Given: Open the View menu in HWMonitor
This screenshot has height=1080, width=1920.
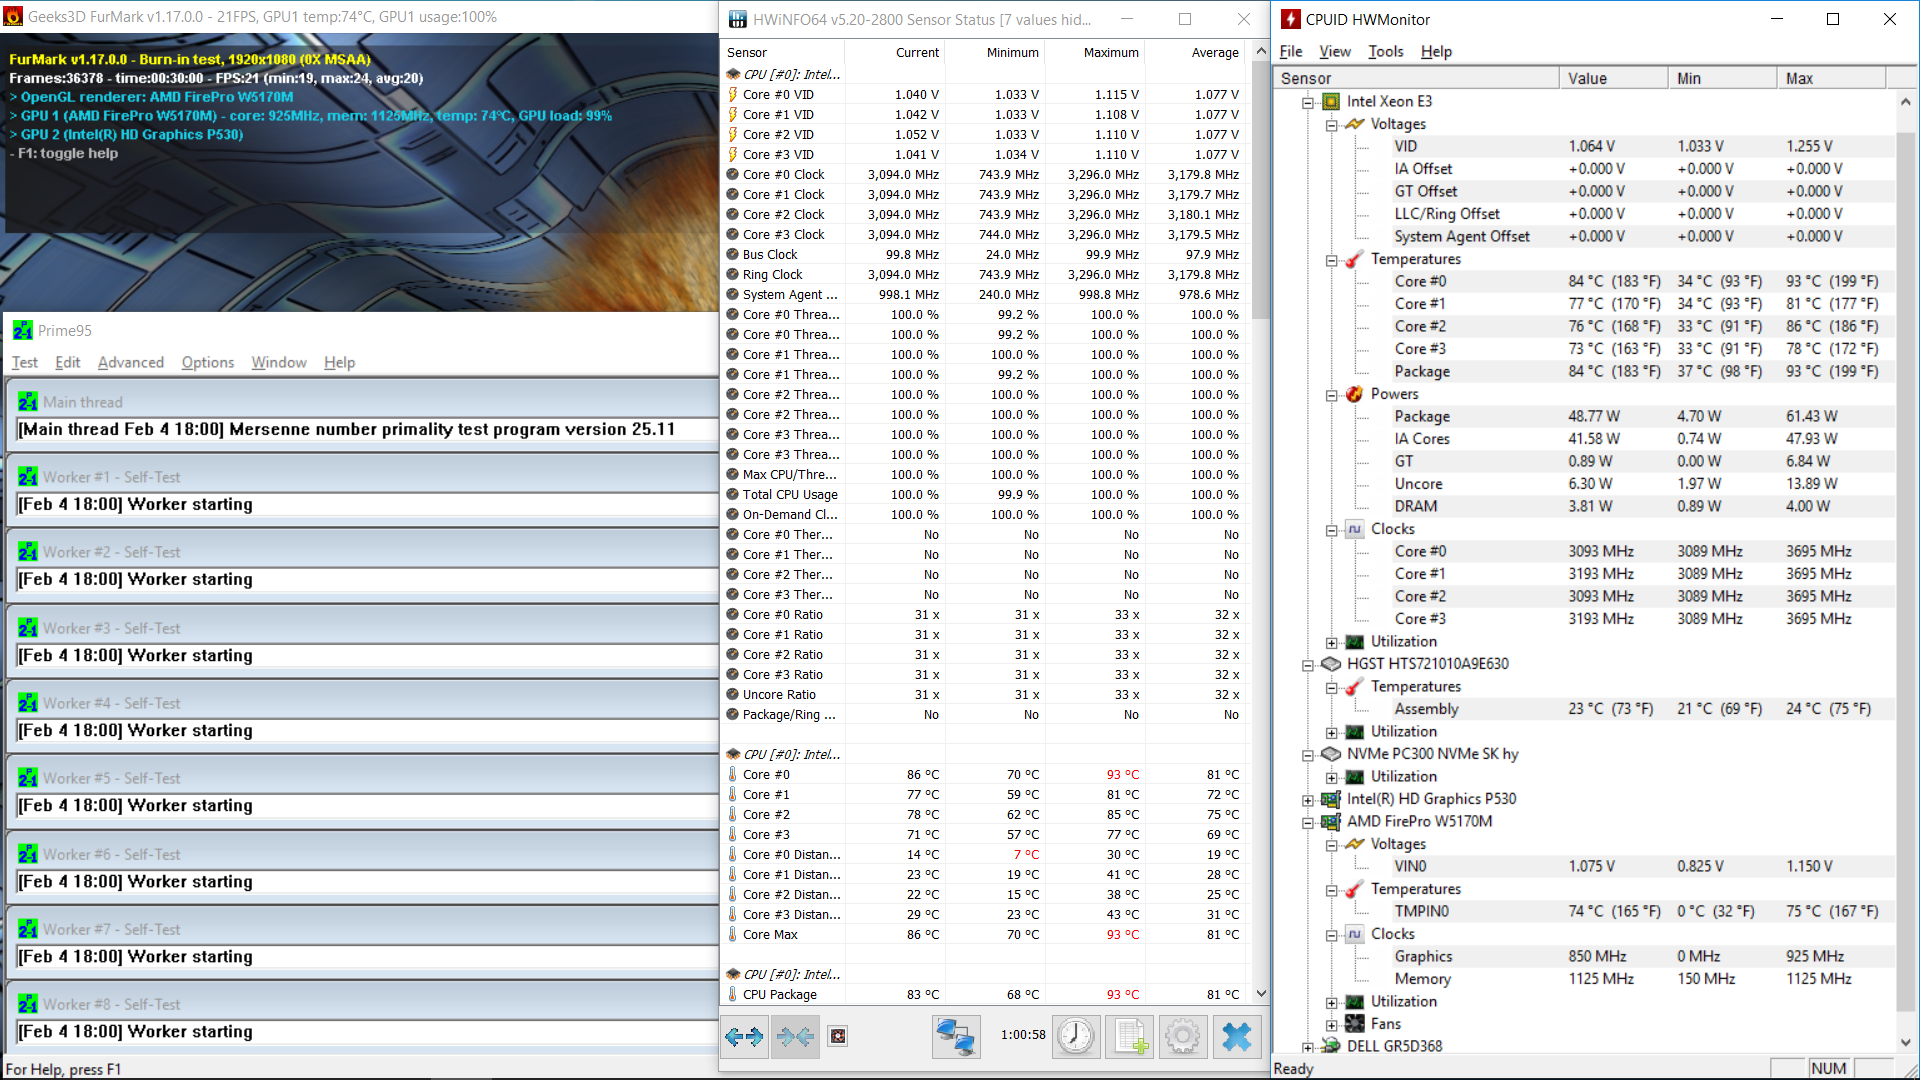Looking at the screenshot, I should (1335, 51).
